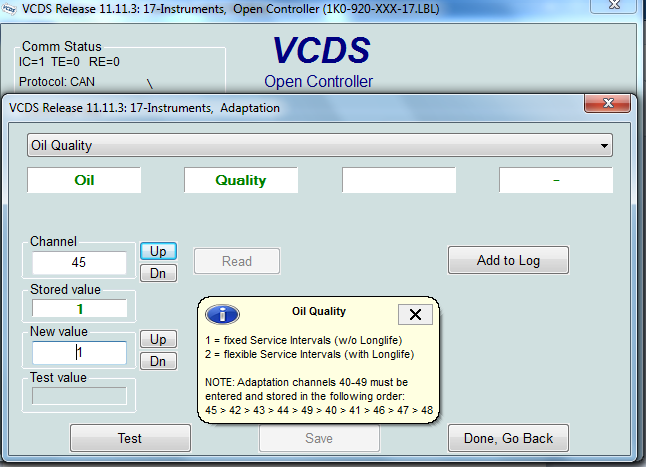Decrease New value with Dn button

[x=158, y=361]
